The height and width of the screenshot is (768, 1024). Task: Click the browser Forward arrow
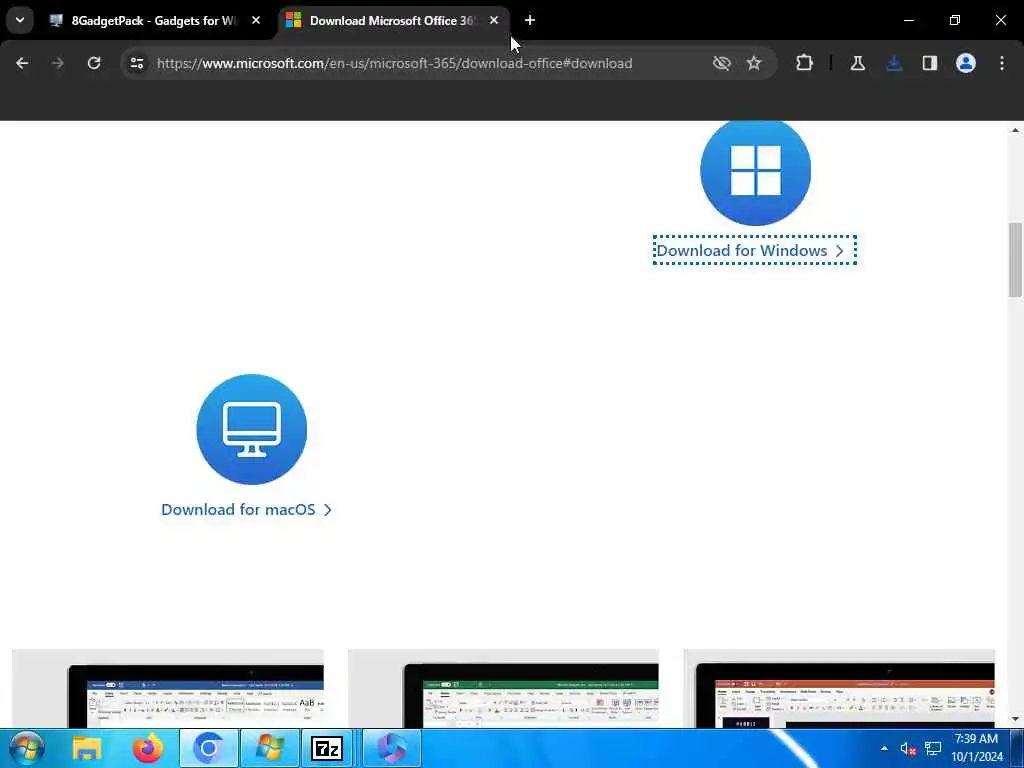tap(57, 63)
